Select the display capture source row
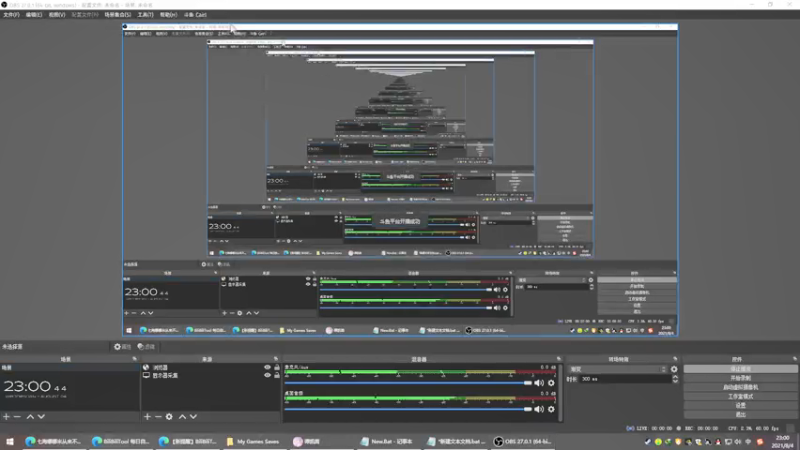Image resolution: width=800 pixels, height=450 pixels. tap(211, 376)
